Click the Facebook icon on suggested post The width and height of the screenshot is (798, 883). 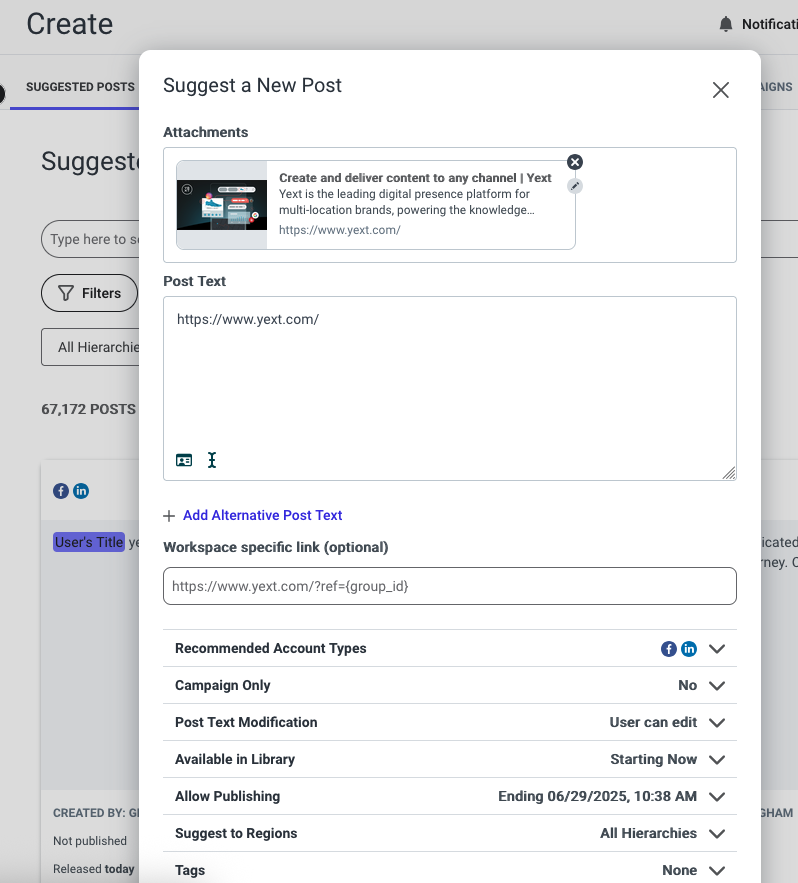61,491
